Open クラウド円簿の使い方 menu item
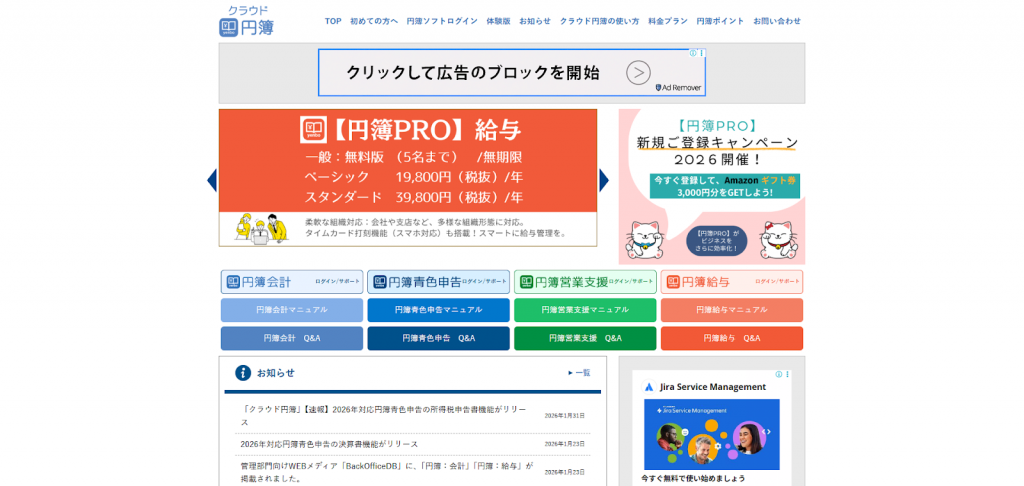The height and width of the screenshot is (486, 1024). pos(599,21)
